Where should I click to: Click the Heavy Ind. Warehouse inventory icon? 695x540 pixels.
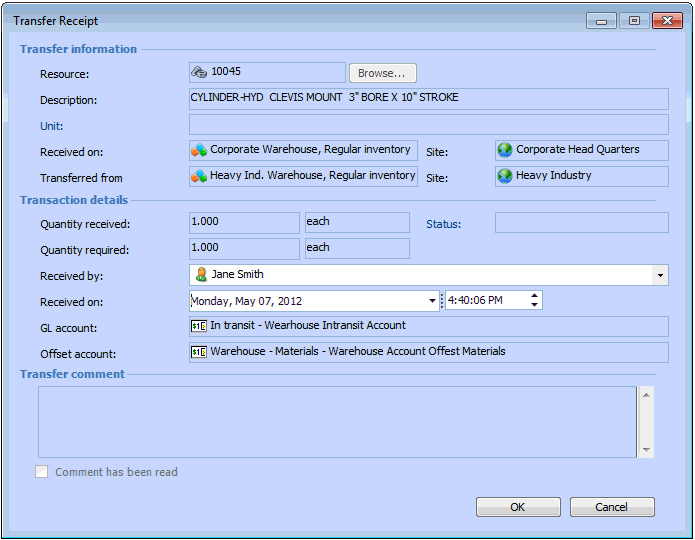coord(199,176)
